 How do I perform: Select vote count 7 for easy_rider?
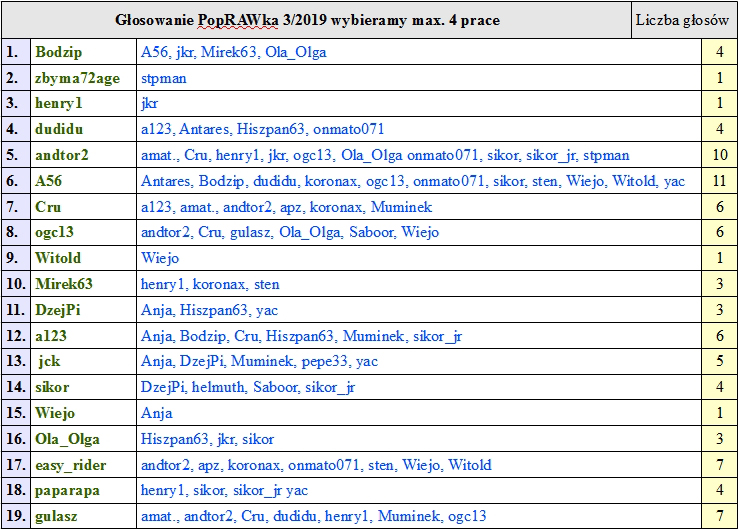(x=719, y=465)
